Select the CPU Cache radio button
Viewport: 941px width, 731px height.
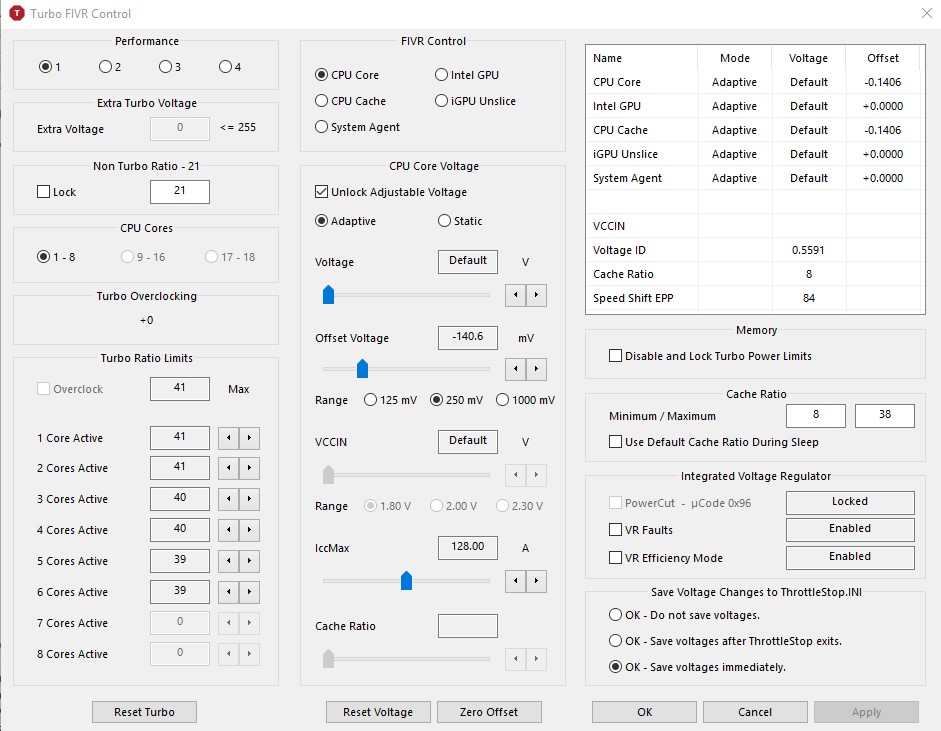pyautogui.click(x=322, y=101)
